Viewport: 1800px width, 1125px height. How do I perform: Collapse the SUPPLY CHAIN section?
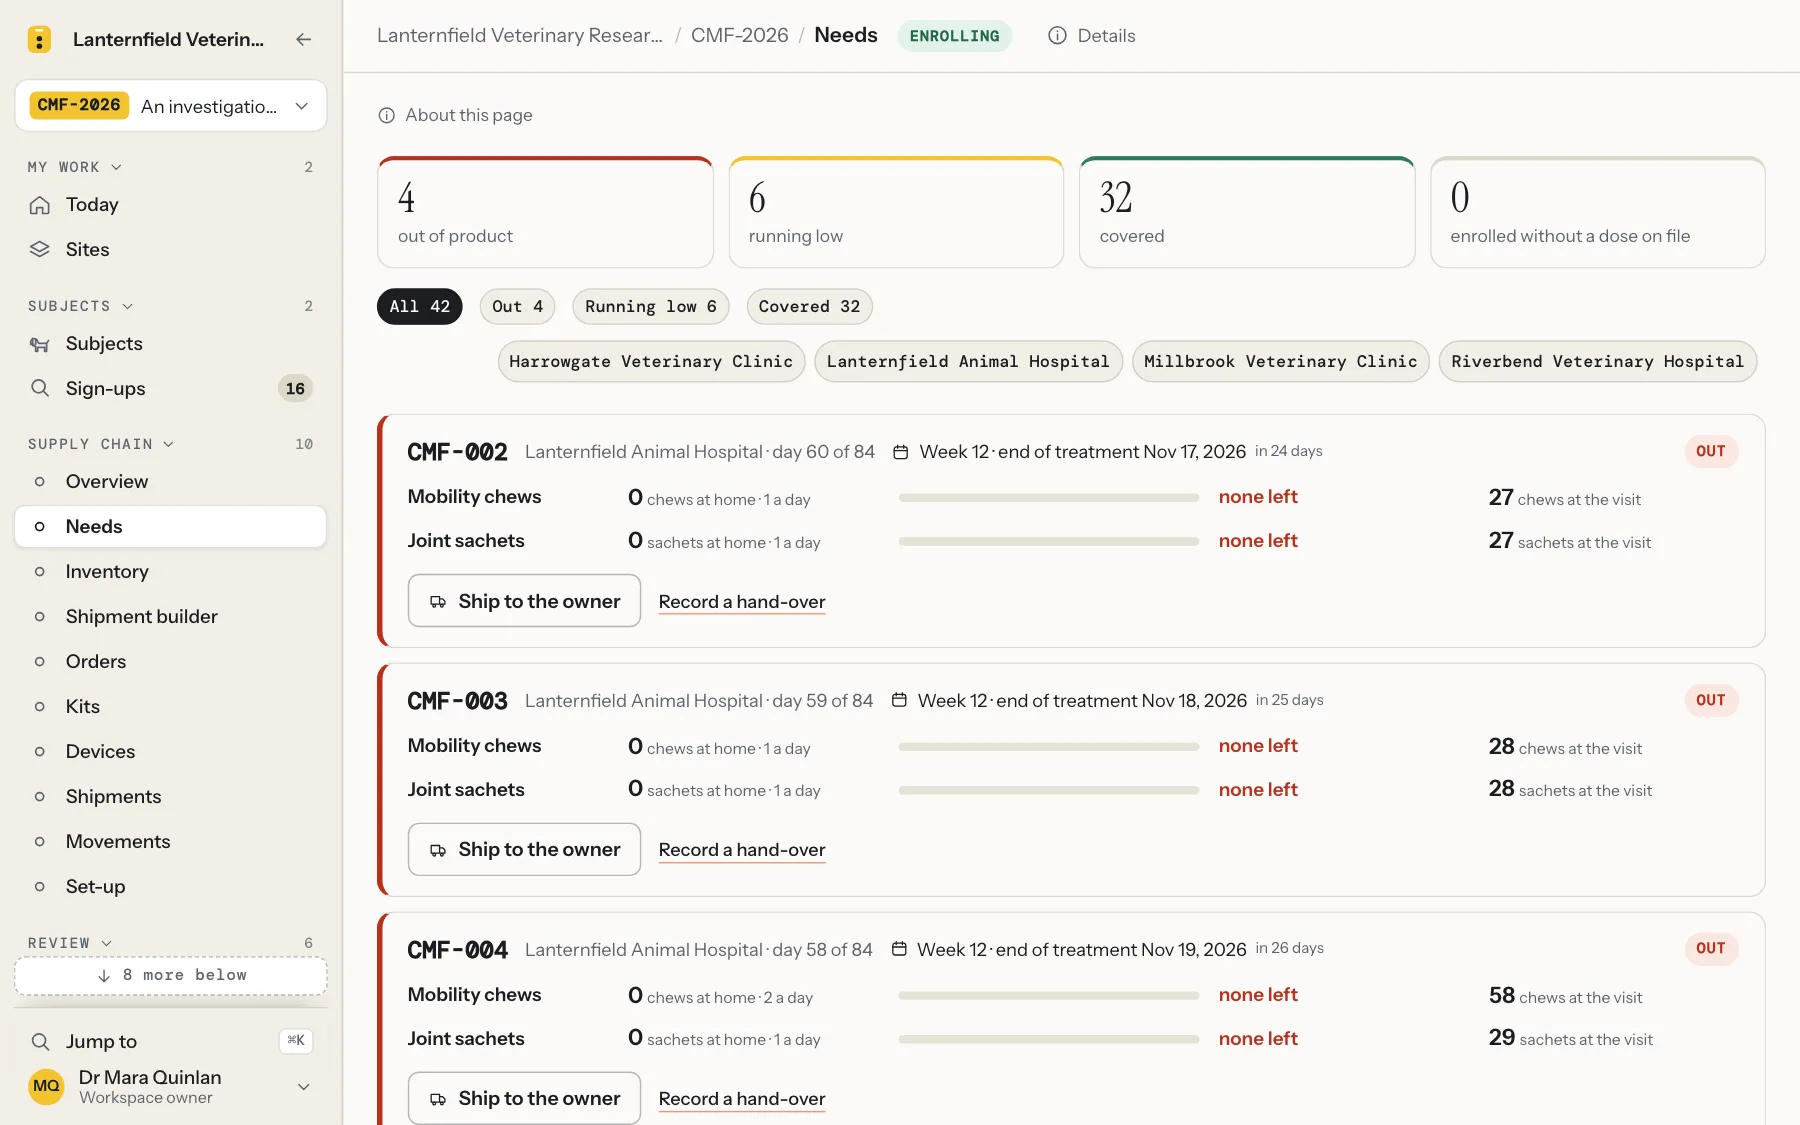point(101,444)
